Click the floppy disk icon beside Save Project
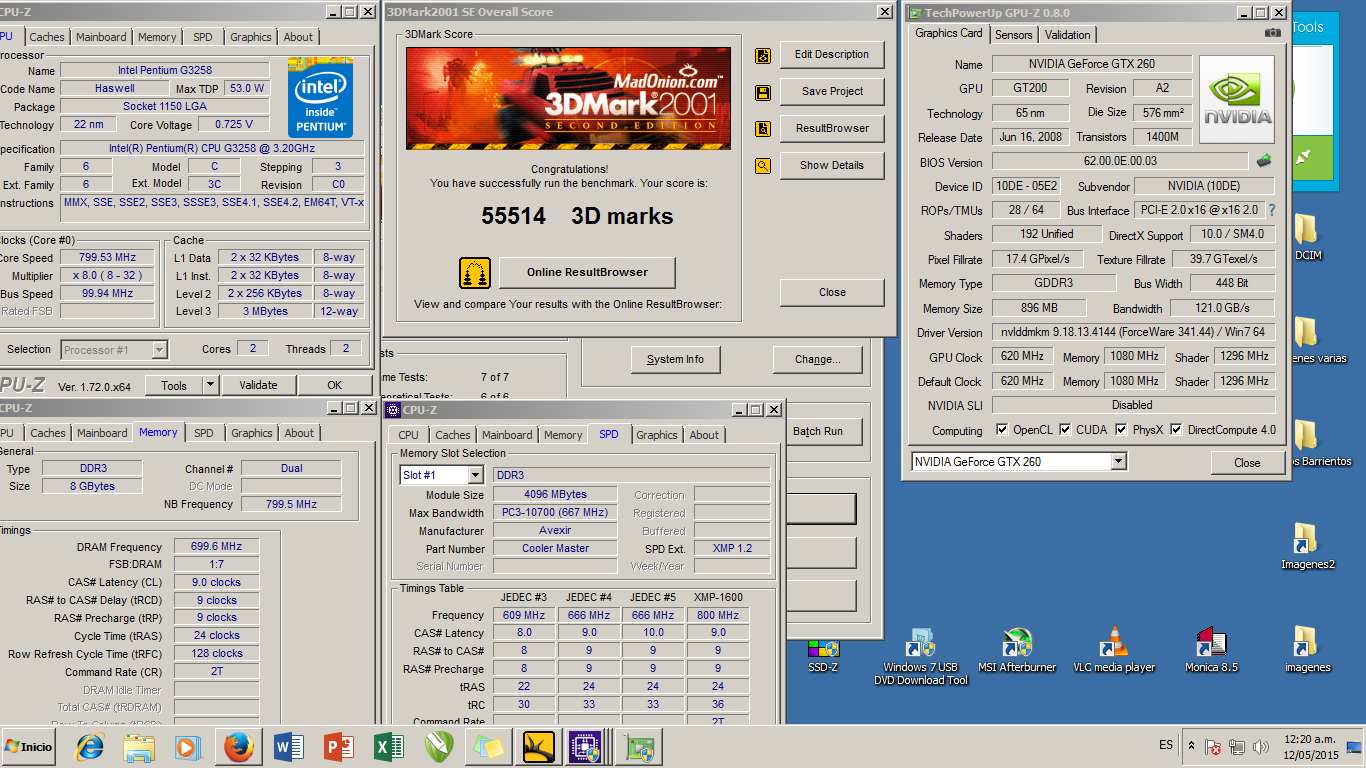This screenshot has height=768, width=1366. click(763, 93)
